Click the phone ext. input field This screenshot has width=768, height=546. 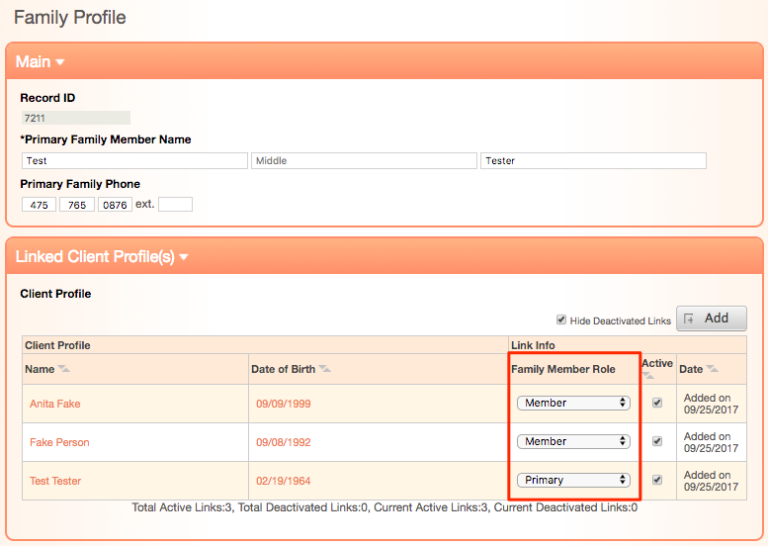pyautogui.click(x=175, y=205)
